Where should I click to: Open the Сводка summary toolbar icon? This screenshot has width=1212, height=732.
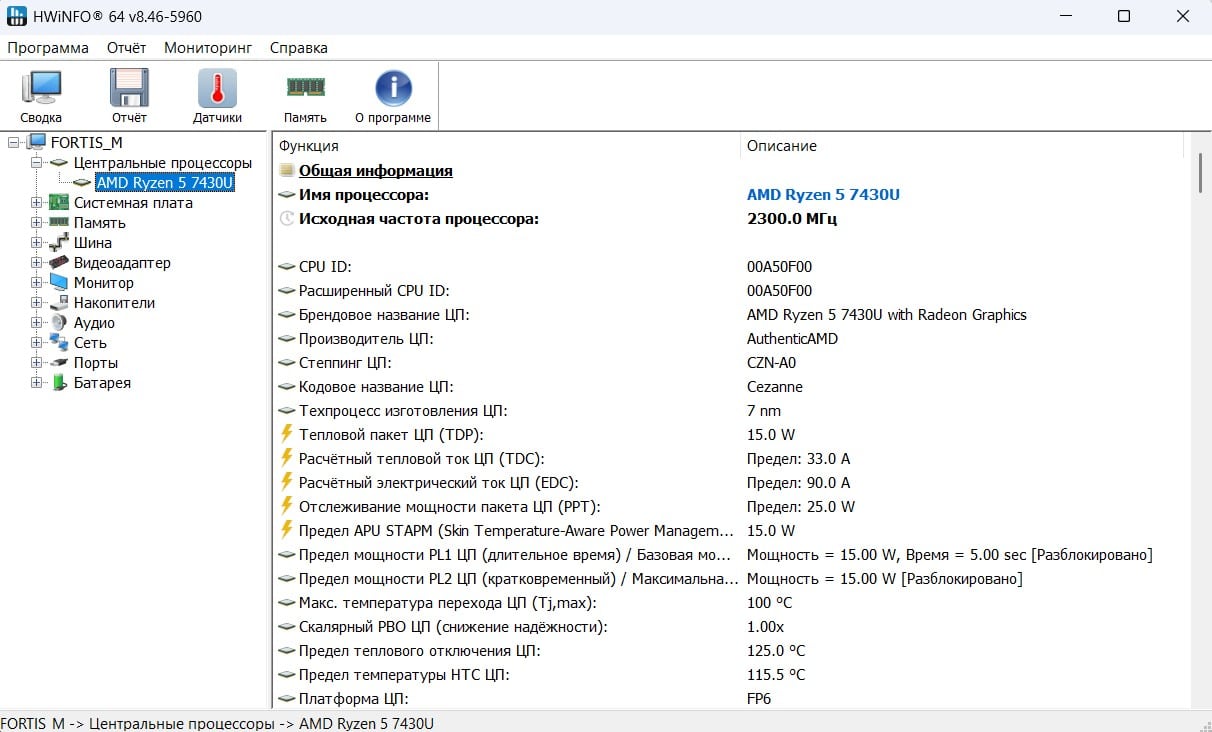click(41, 89)
